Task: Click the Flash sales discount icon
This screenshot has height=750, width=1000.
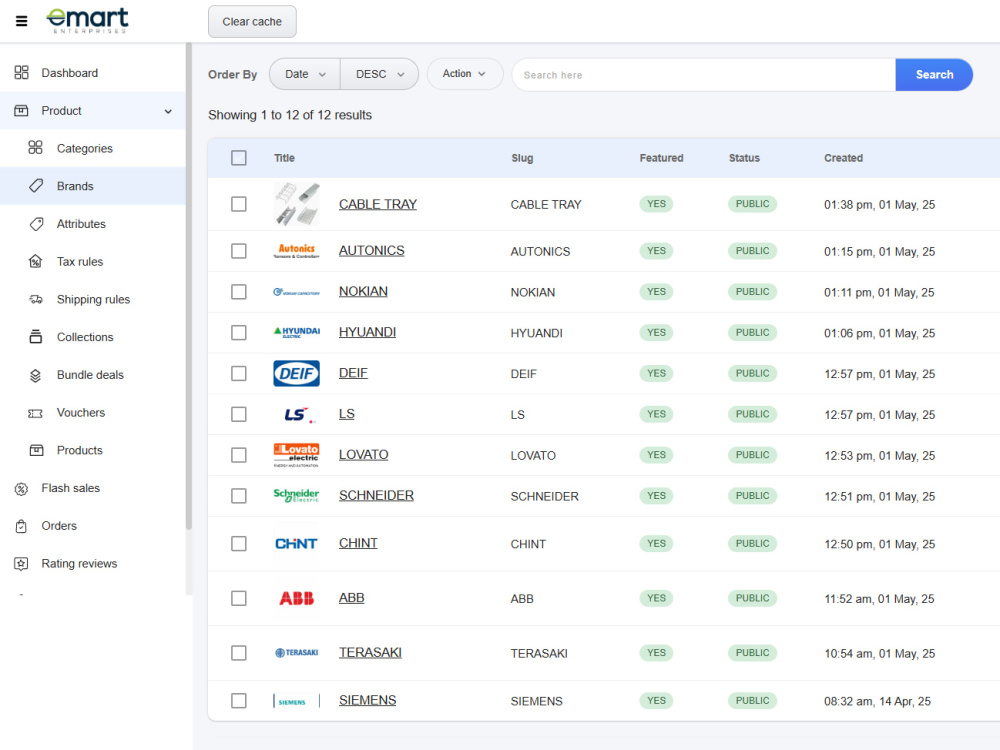Action: point(22,489)
